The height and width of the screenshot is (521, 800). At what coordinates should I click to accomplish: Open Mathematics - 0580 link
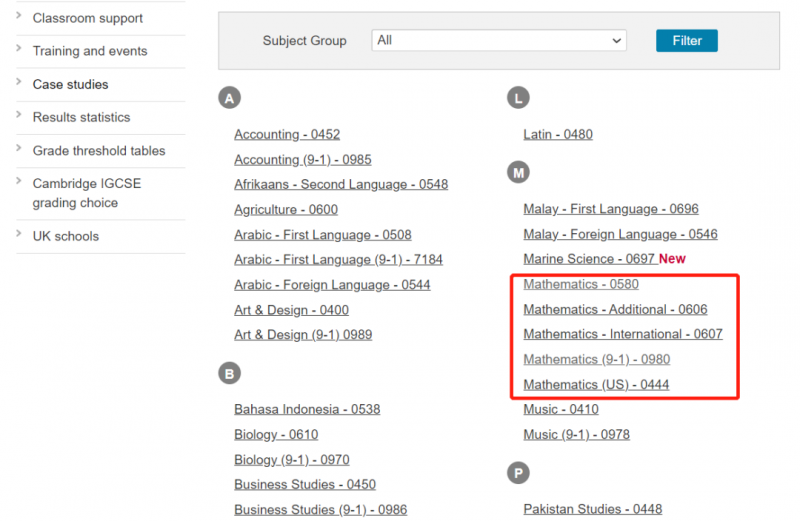581,284
